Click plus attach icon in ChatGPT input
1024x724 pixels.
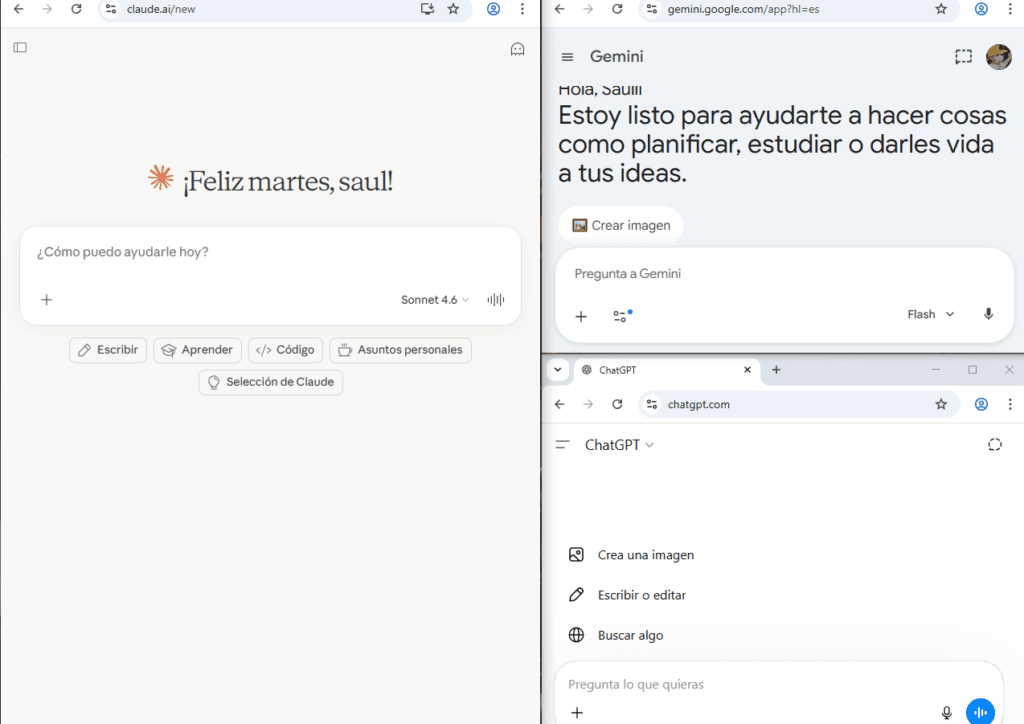click(x=577, y=713)
